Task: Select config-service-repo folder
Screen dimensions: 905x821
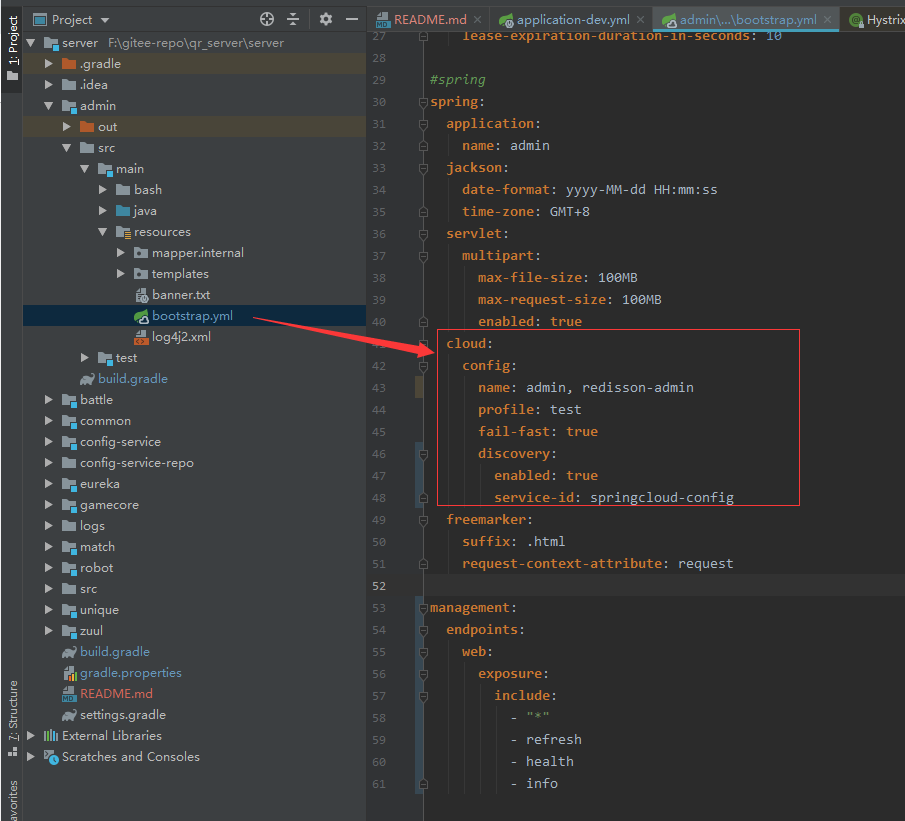Action: click(x=137, y=463)
